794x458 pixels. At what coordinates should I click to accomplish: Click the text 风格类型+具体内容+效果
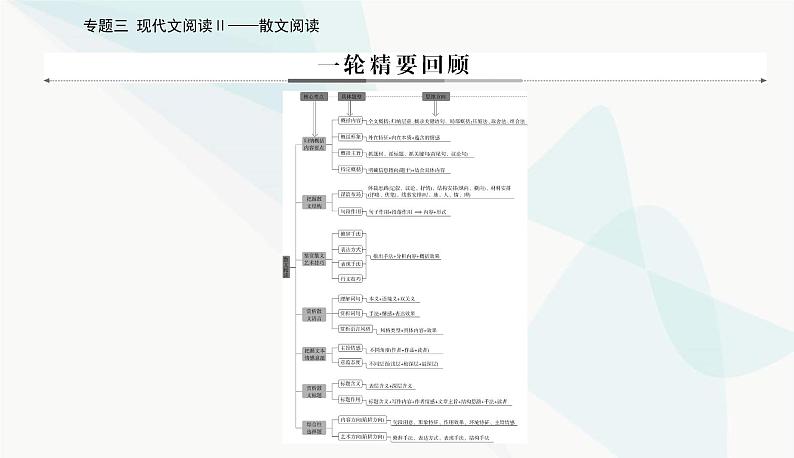pos(408,330)
